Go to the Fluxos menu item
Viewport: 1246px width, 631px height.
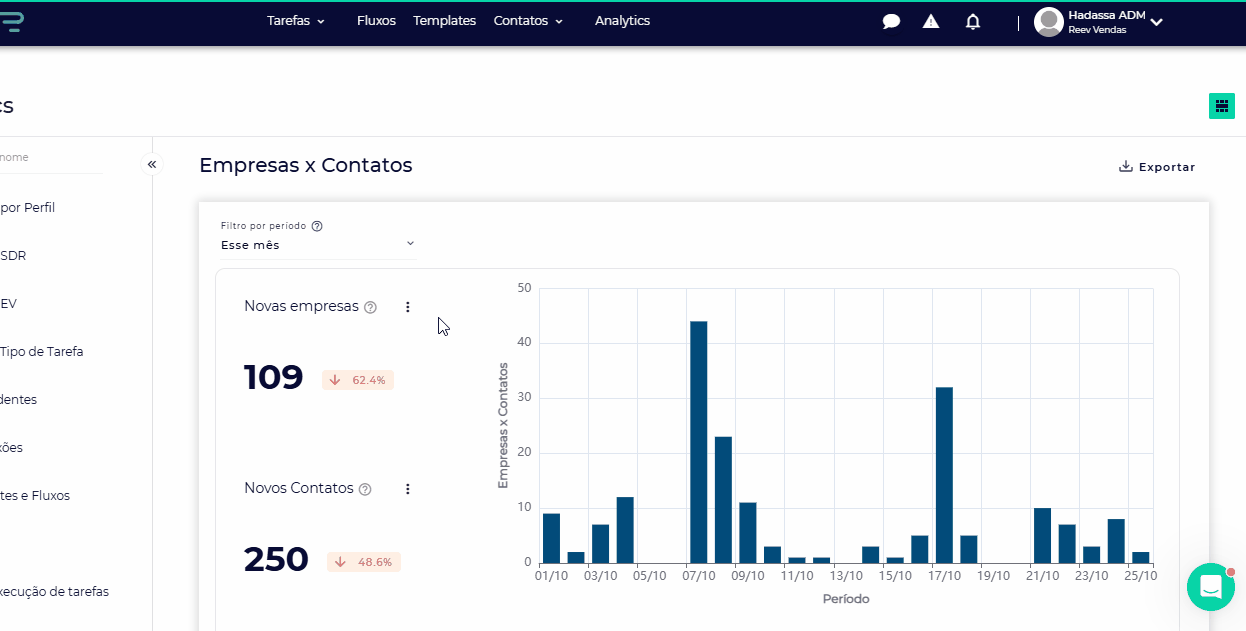pos(376,21)
